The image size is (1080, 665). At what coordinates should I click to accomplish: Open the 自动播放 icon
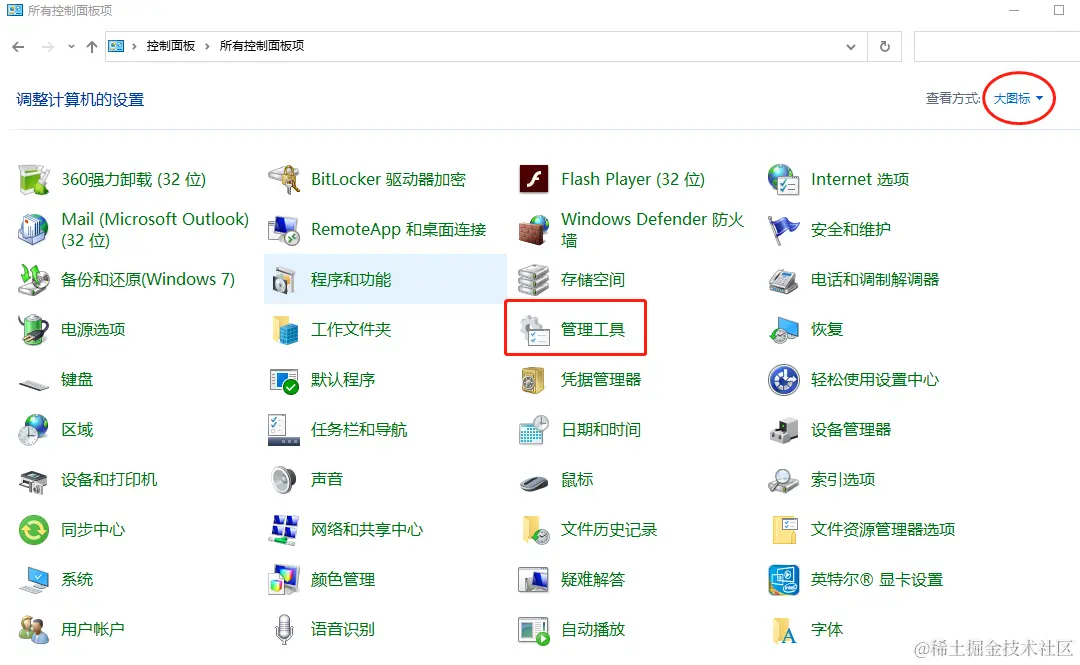point(534,631)
